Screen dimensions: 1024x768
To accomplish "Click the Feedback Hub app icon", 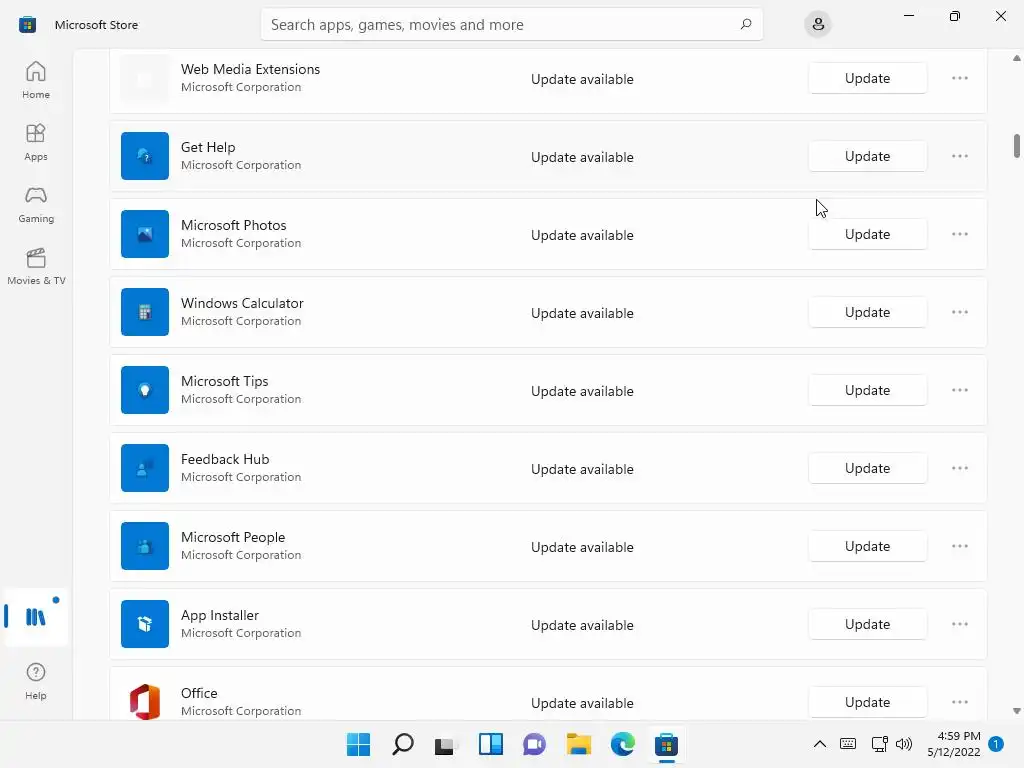I will (145, 468).
